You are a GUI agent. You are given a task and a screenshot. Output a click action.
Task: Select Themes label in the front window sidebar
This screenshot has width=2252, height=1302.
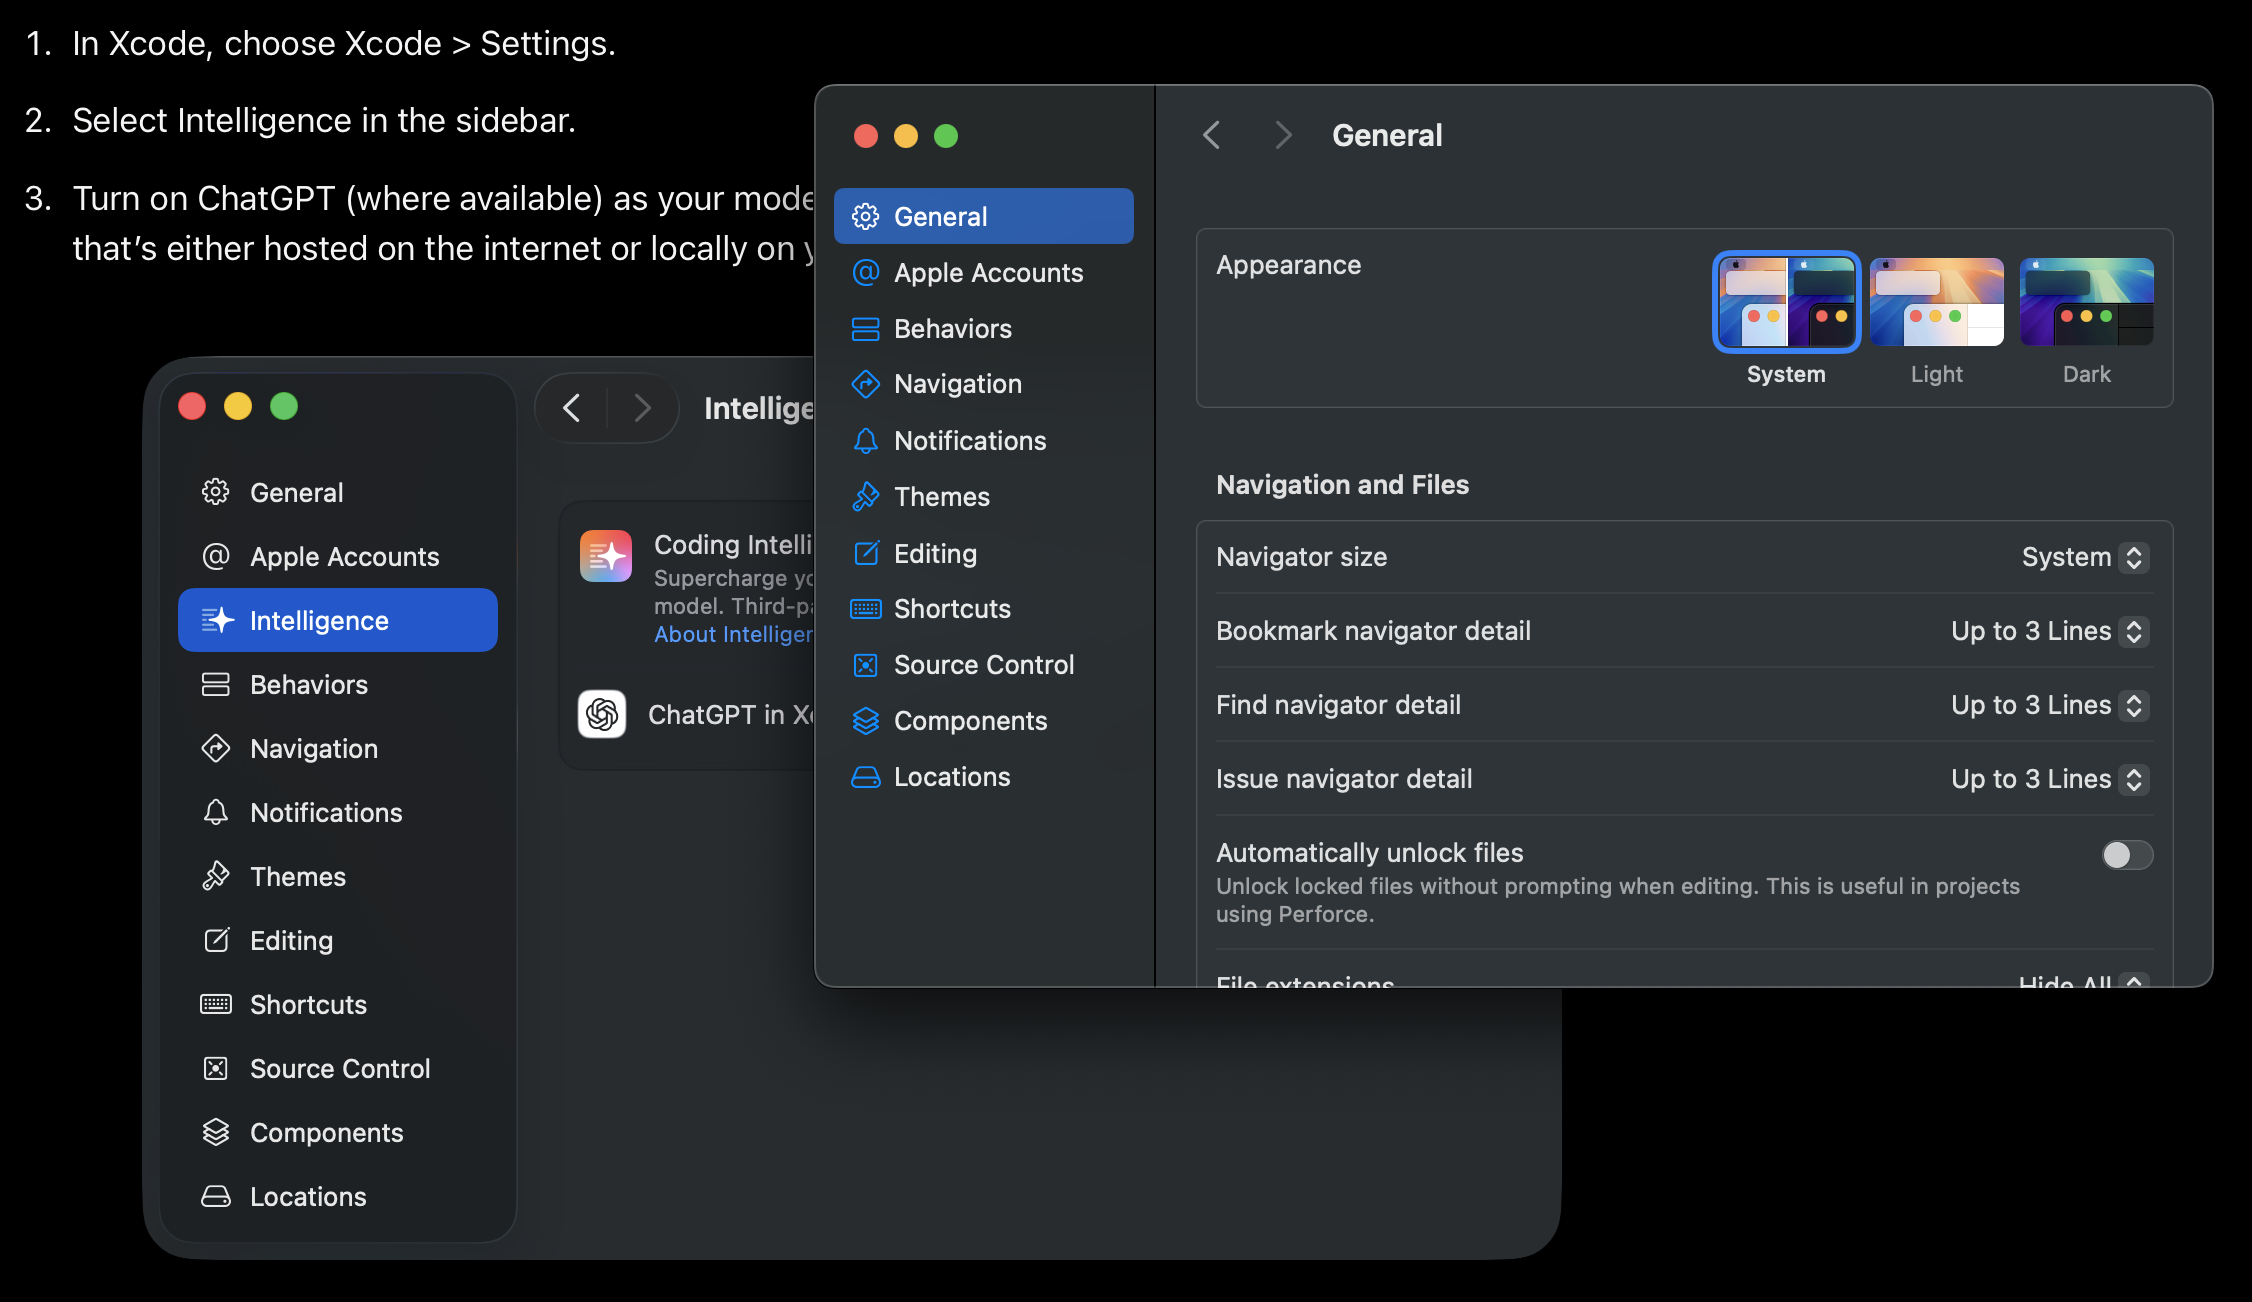(x=942, y=497)
